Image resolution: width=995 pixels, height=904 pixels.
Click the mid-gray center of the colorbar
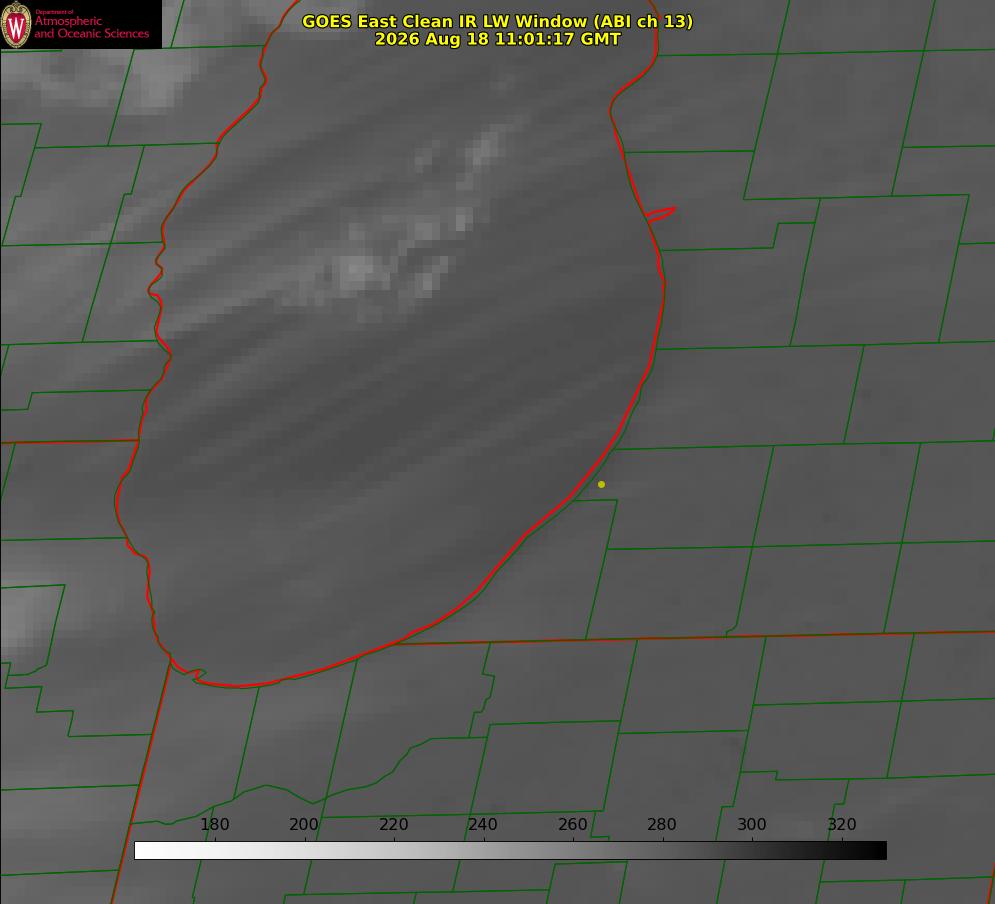(x=510, y=851)
